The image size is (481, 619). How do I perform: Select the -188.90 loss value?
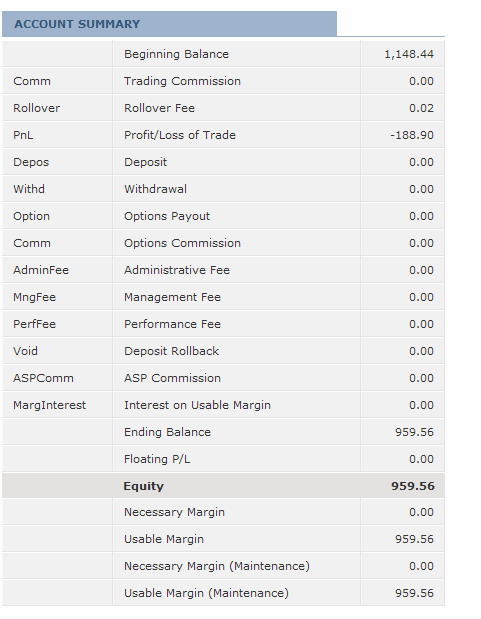[412, 135]
